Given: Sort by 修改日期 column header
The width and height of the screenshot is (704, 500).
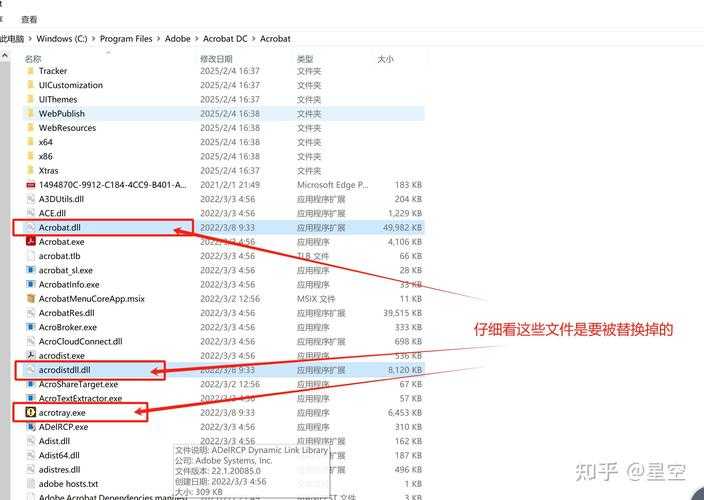Looking at the screenshot, I should point(216,59).
